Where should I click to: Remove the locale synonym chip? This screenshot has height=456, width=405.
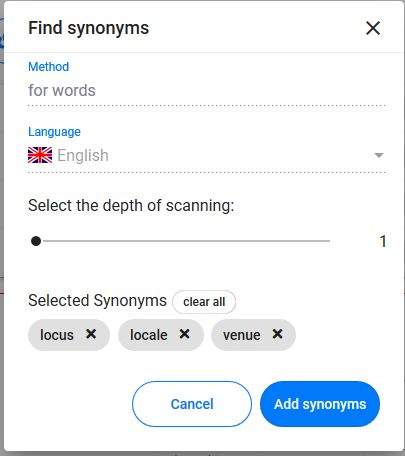(x=184, y=334)
